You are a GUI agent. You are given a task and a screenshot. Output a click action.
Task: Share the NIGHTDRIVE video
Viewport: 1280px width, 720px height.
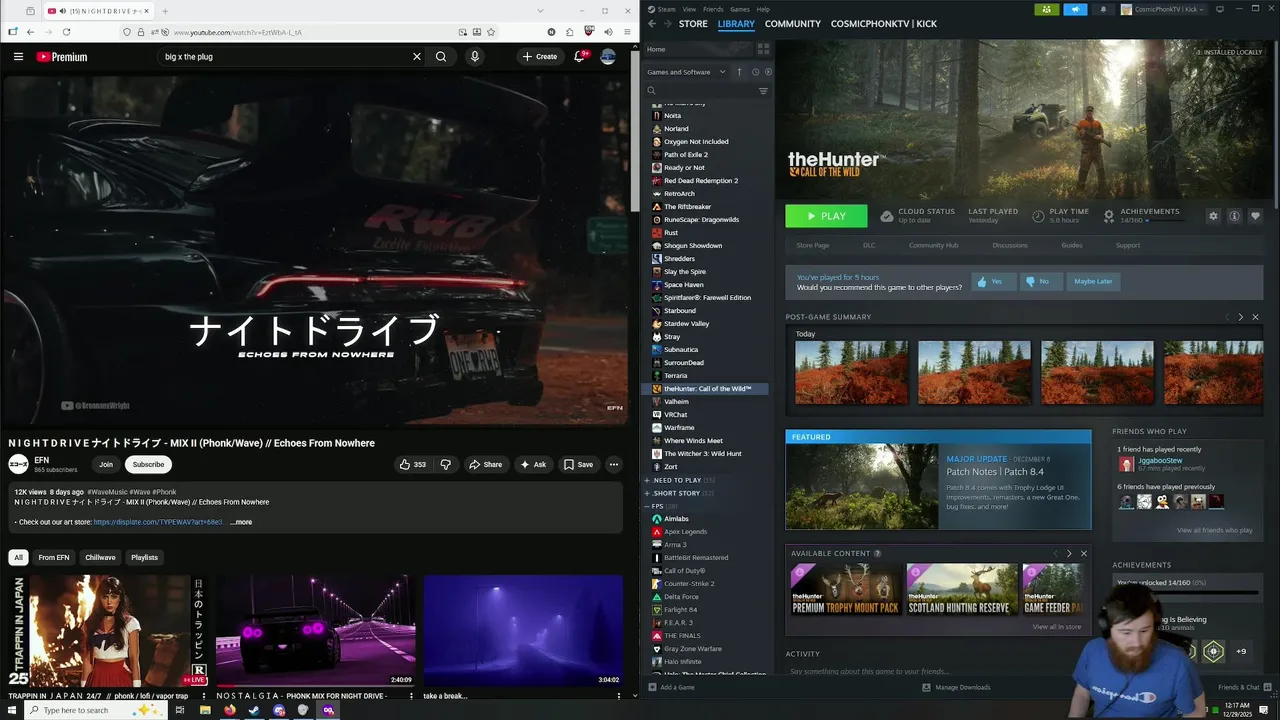(x=485, y=464)
